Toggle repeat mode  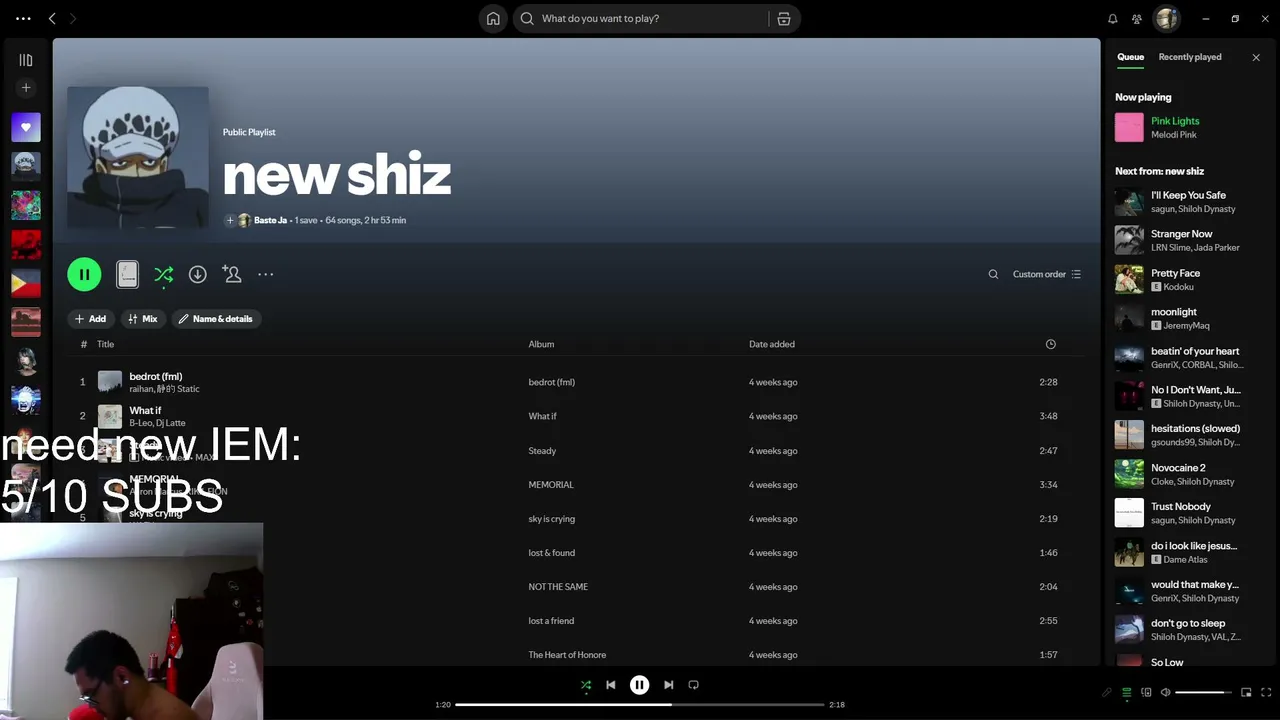pos(693,685)
